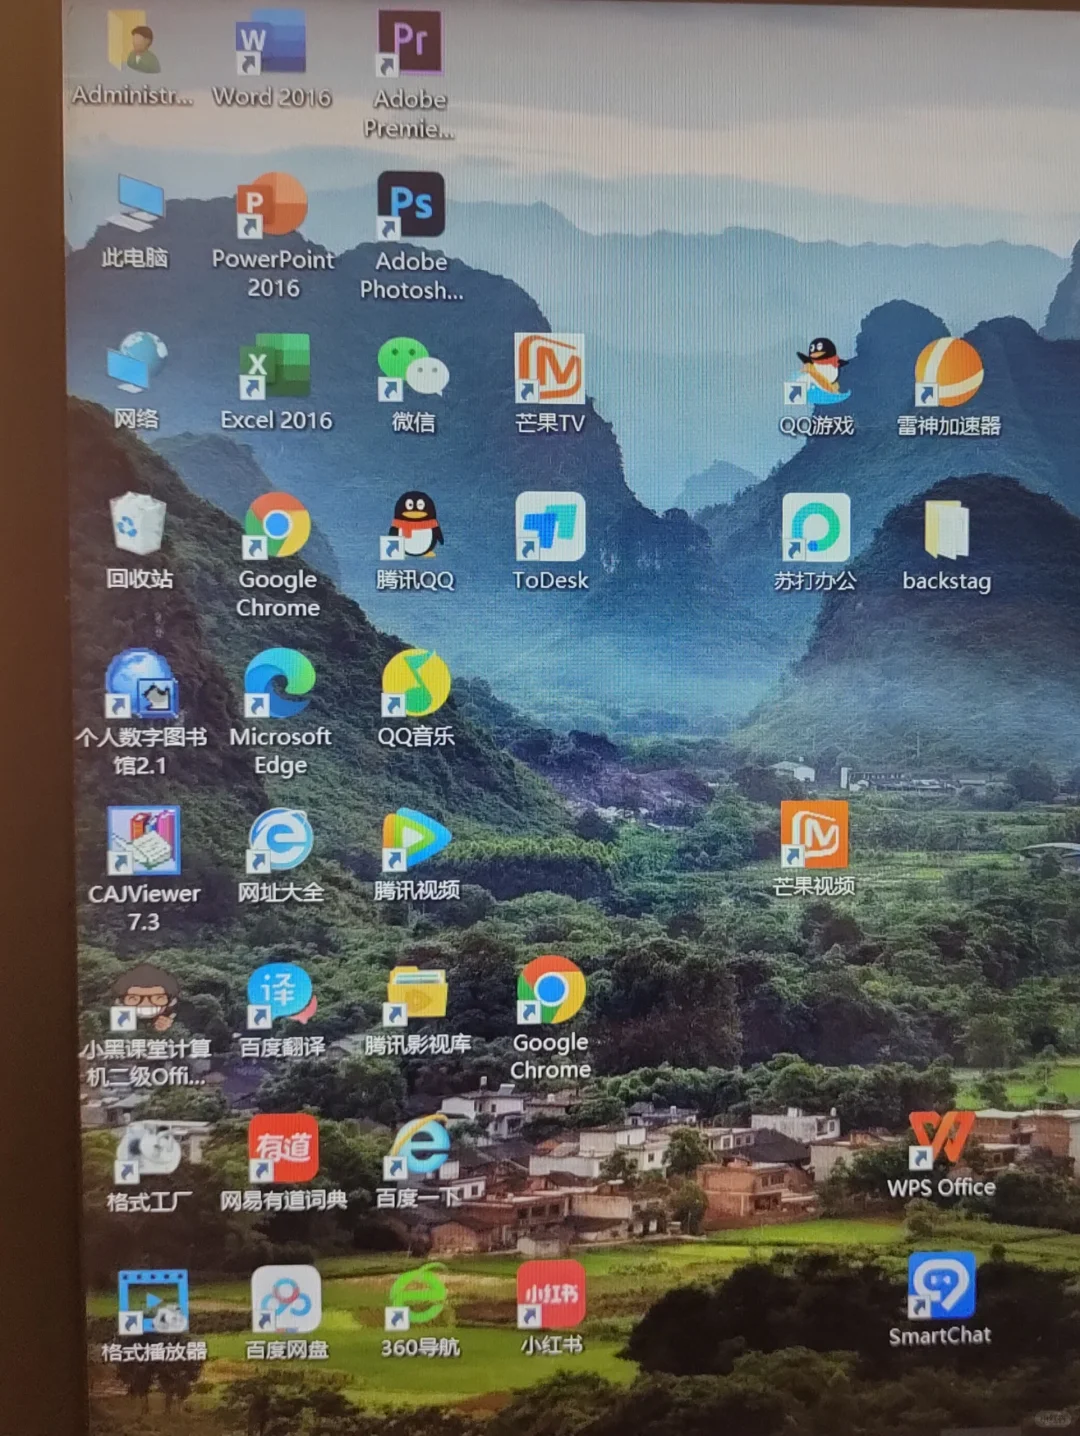
Task: Launch the Microsoft Edge shortcut
Action: [x=280, y=683]
